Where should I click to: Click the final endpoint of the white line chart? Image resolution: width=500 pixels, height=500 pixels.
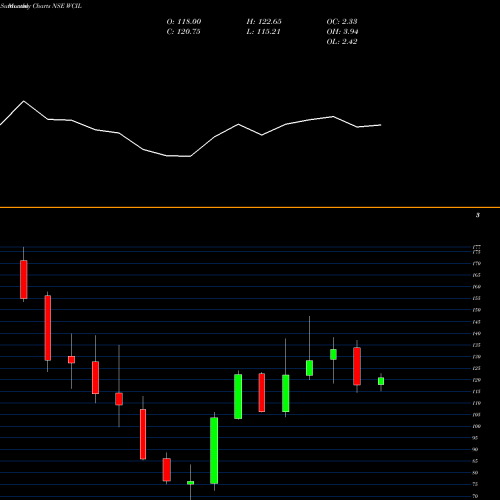point(381,125)
